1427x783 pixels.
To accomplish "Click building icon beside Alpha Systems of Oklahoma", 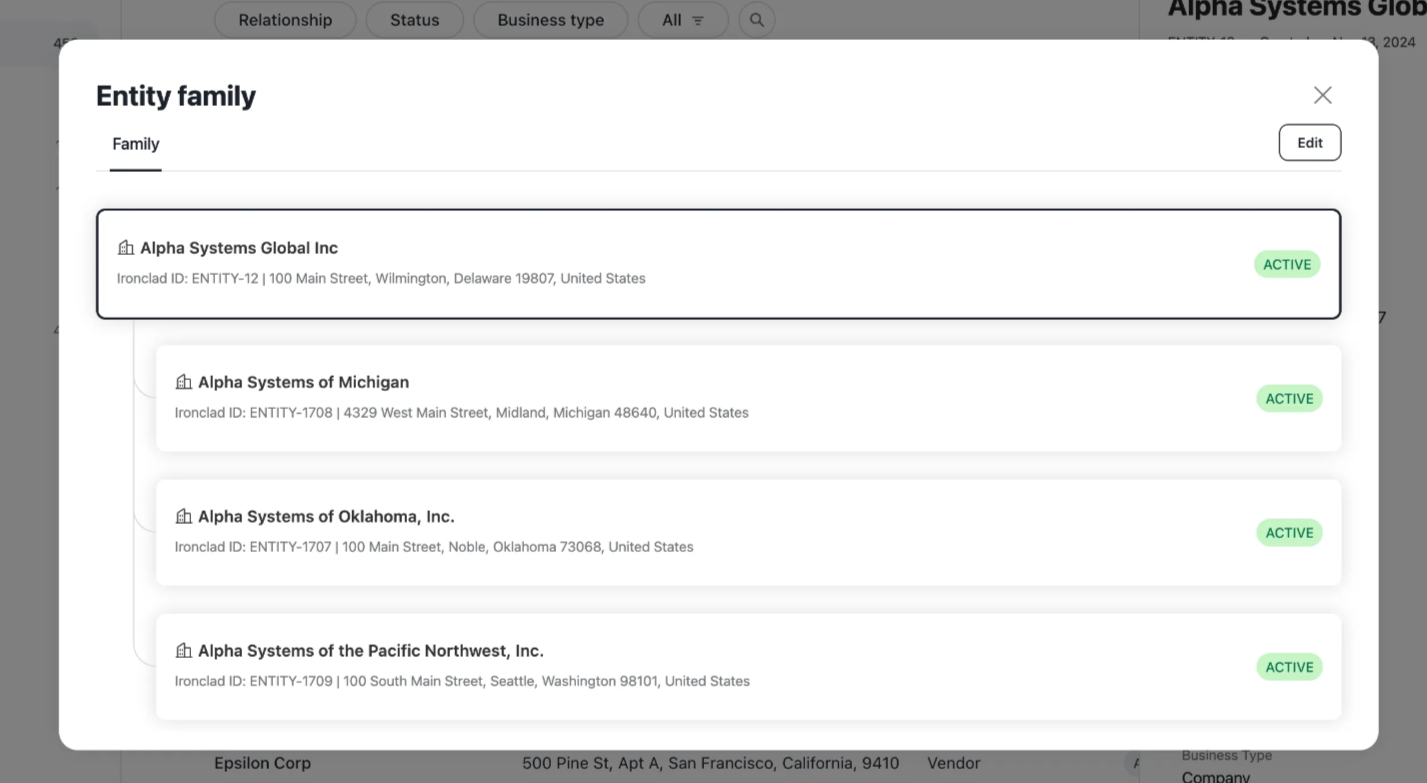I will pos(184,517).
